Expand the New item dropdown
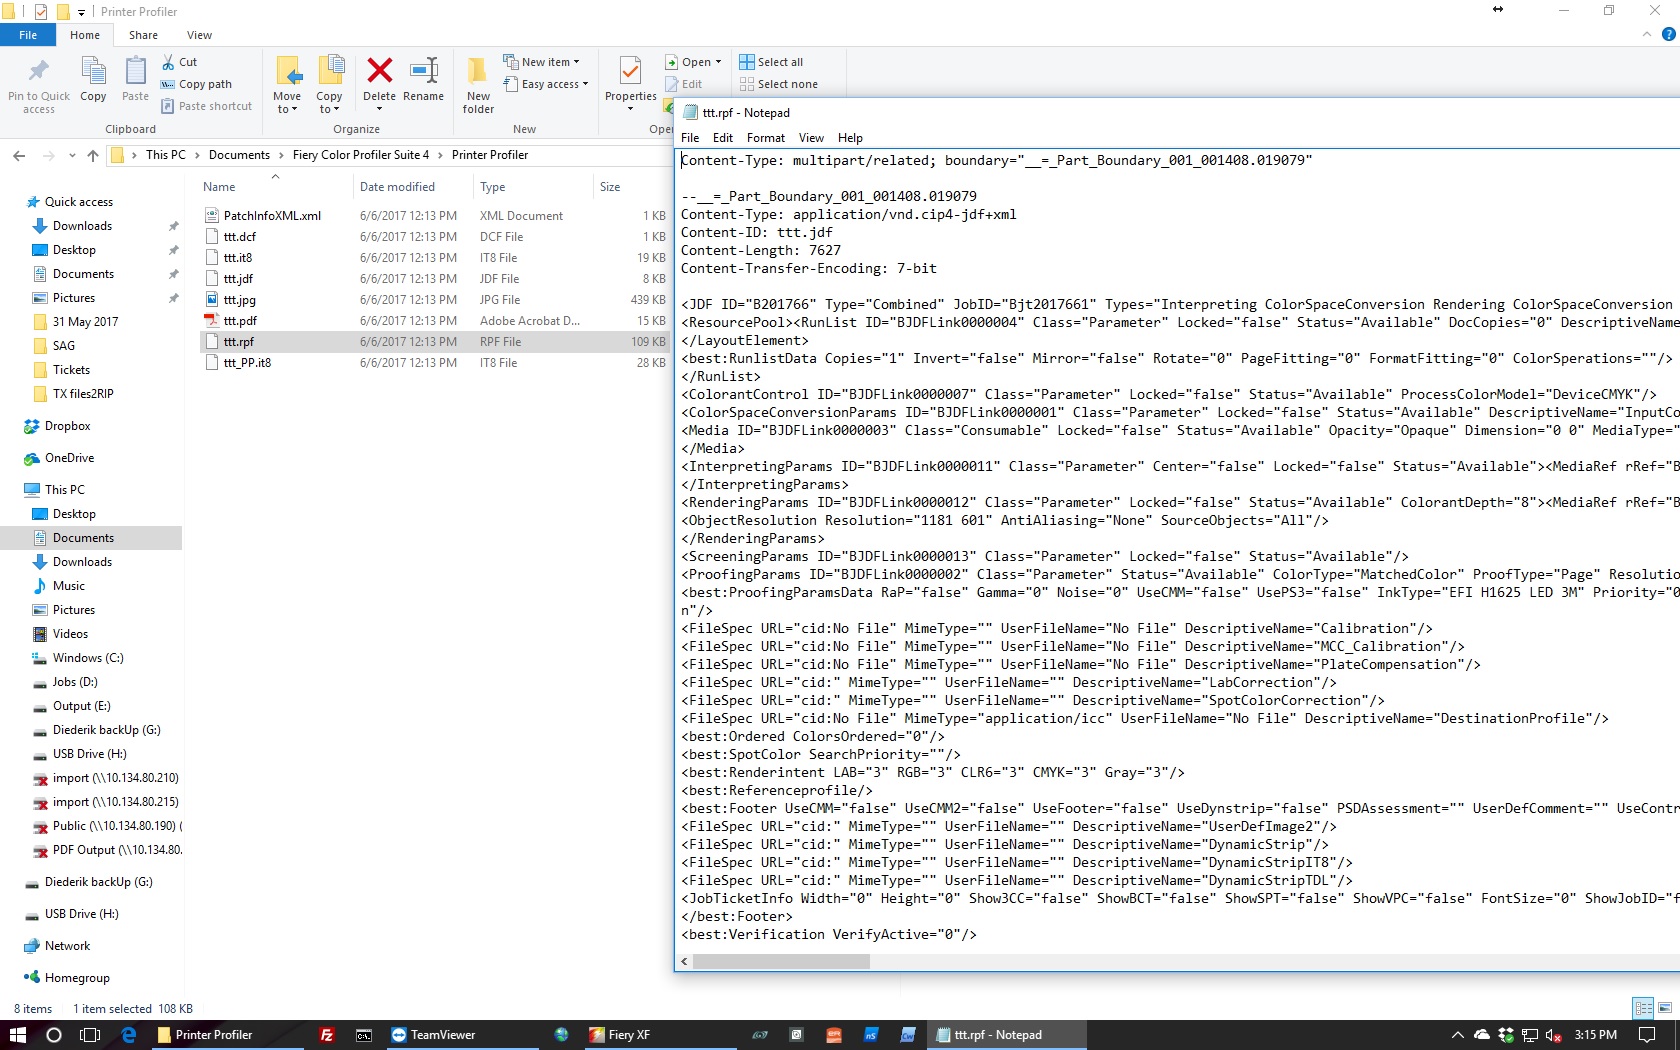Viewport: 1680px width, 1050px height. (541, 62)
